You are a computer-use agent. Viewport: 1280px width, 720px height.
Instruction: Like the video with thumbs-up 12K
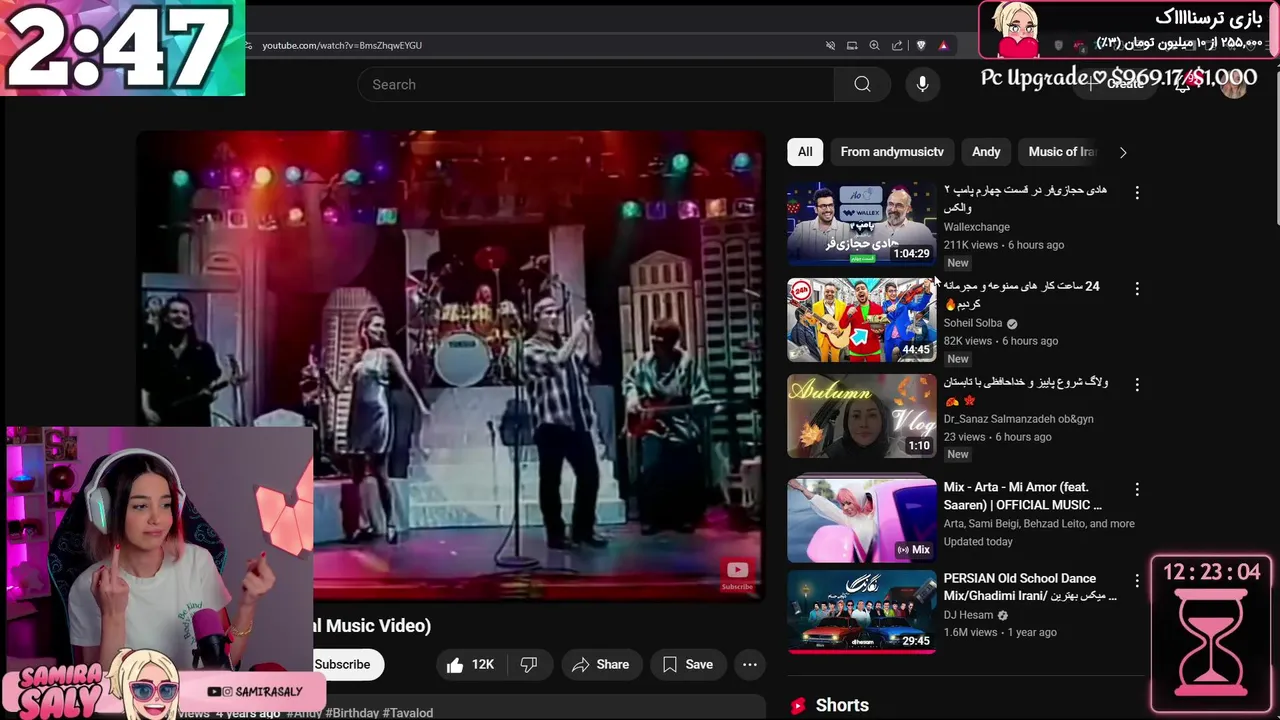(470, 665)
